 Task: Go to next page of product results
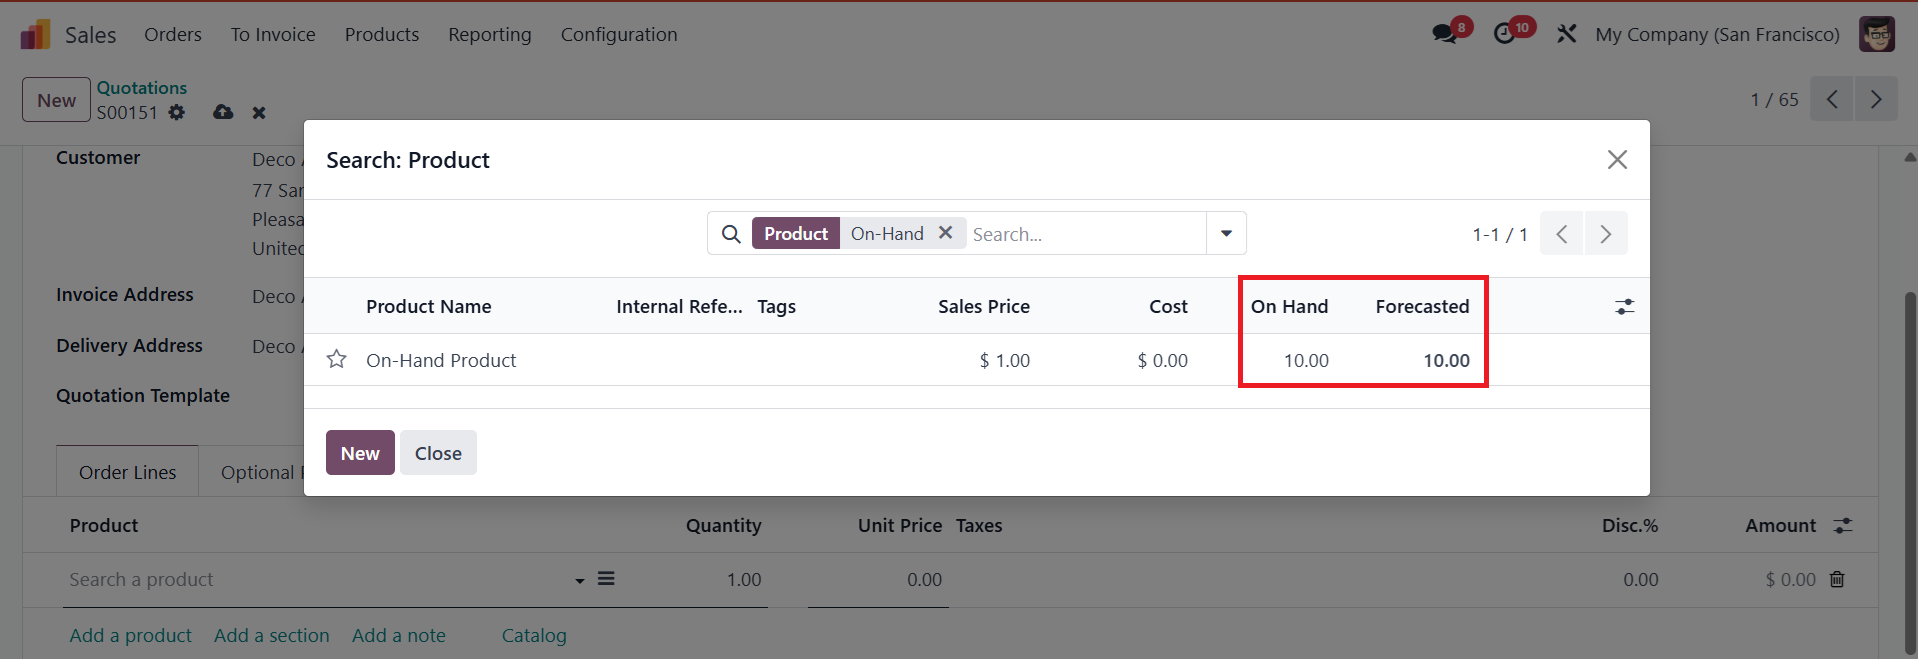click(x=1605, y=234)
